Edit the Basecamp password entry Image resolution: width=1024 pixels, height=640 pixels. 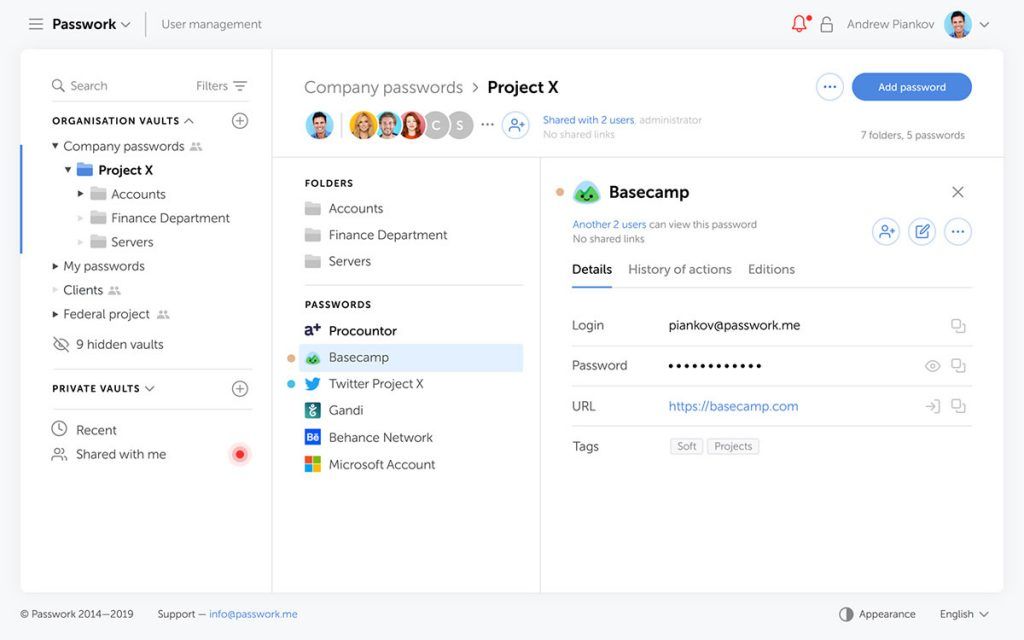click(x=922, y=231)
